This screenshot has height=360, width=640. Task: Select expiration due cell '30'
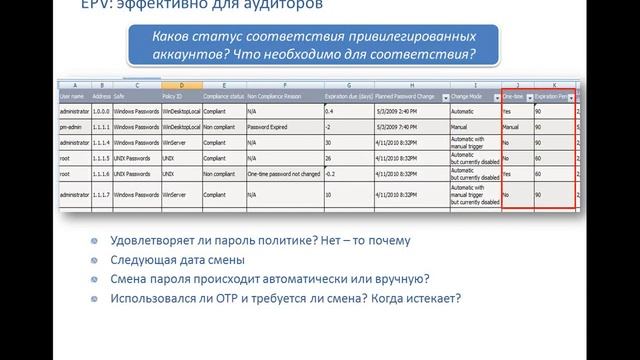[x=349, y=143]
